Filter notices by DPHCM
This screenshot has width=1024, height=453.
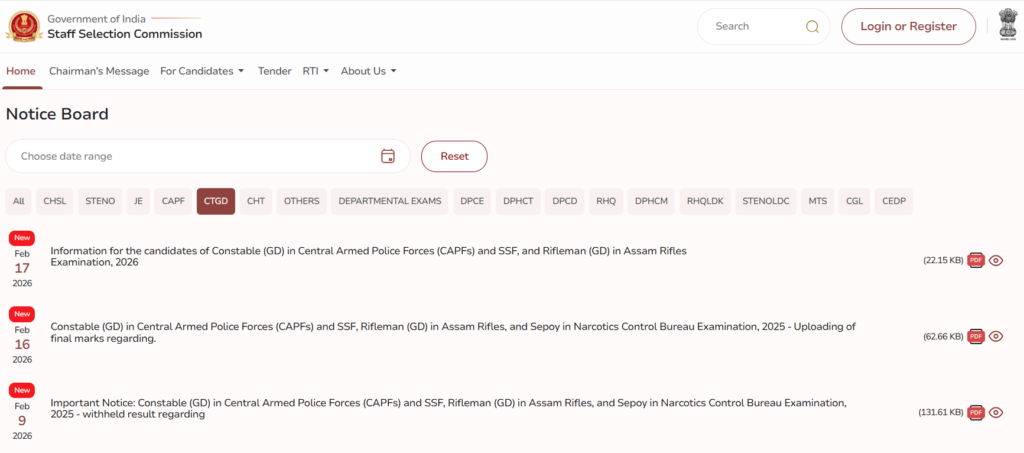coord(652,202)
